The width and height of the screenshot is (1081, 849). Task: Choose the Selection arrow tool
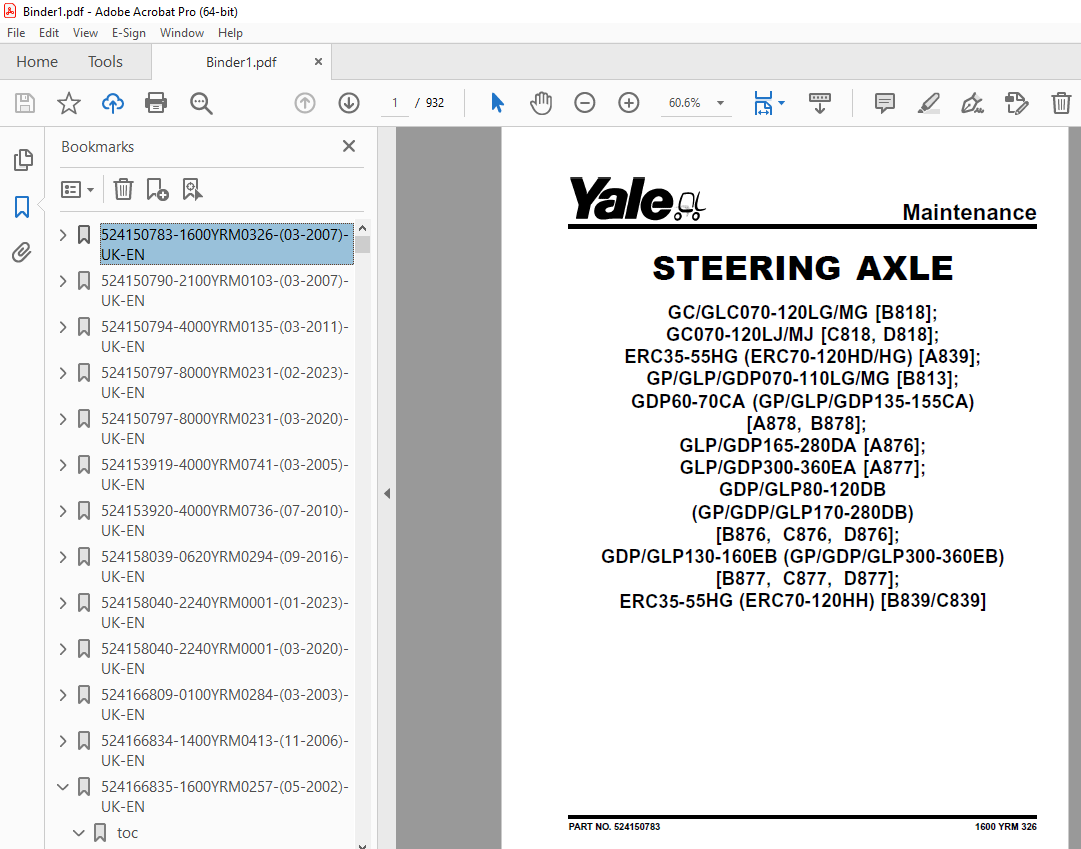click(x=497, y=103)
